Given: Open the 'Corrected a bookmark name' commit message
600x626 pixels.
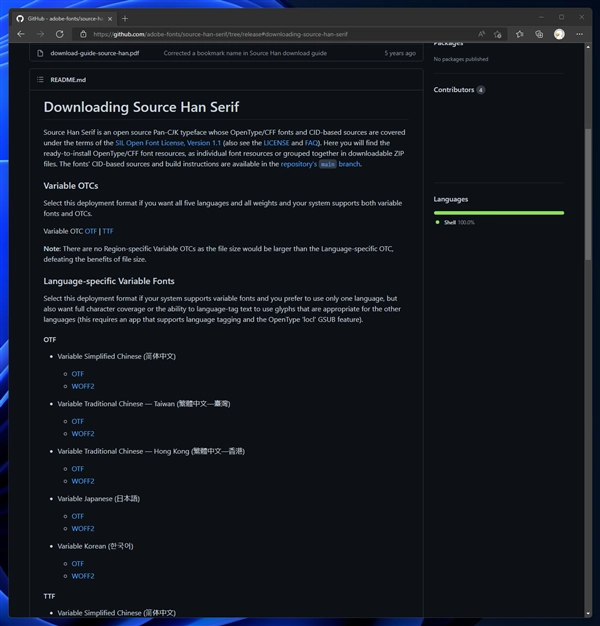Looking at the screenshot, I should [x=245, y=53].
